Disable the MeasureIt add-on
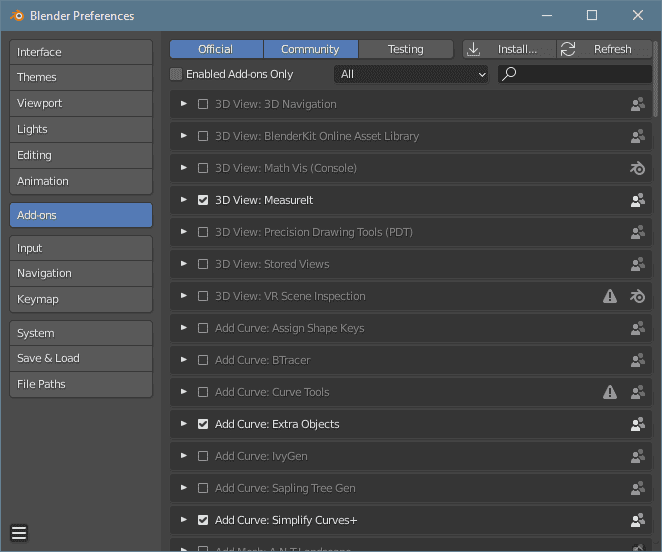 [x=203, y=200]
